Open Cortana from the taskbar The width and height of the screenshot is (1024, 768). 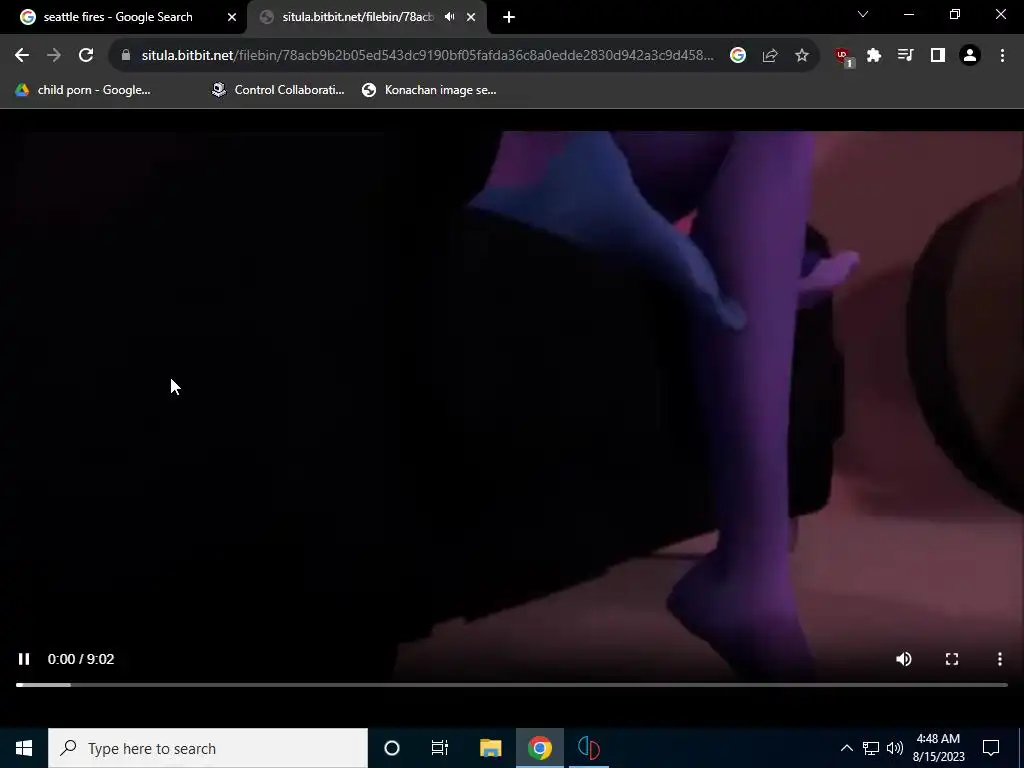392,748
